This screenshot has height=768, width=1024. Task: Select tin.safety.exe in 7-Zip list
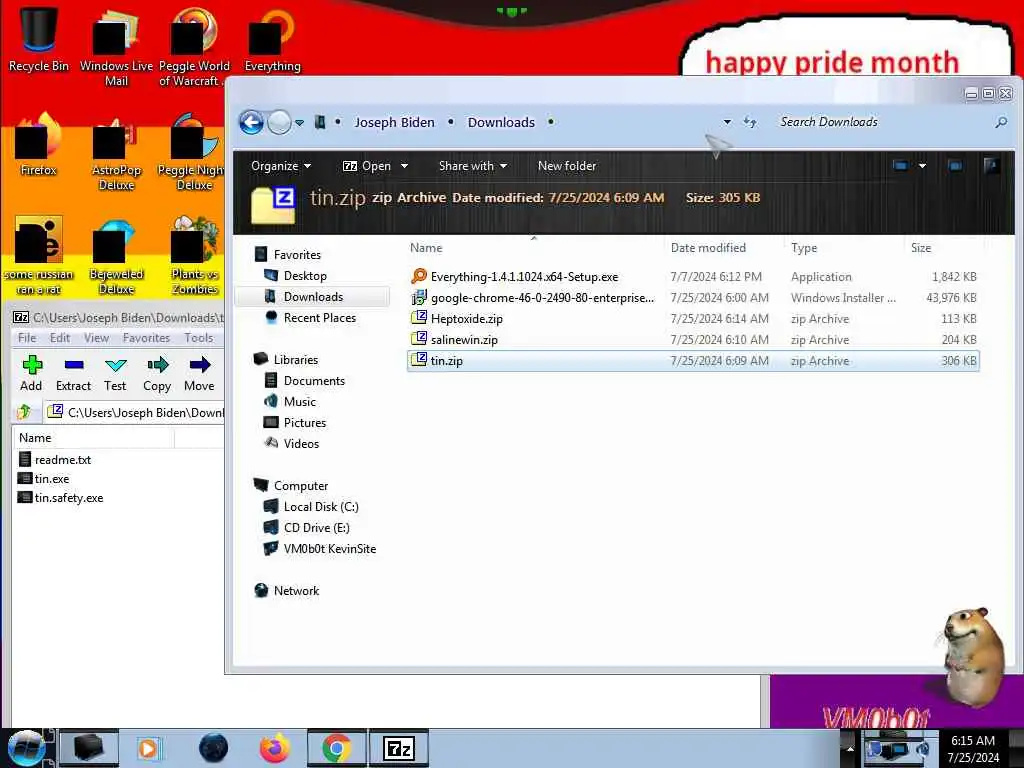point(61,498)
